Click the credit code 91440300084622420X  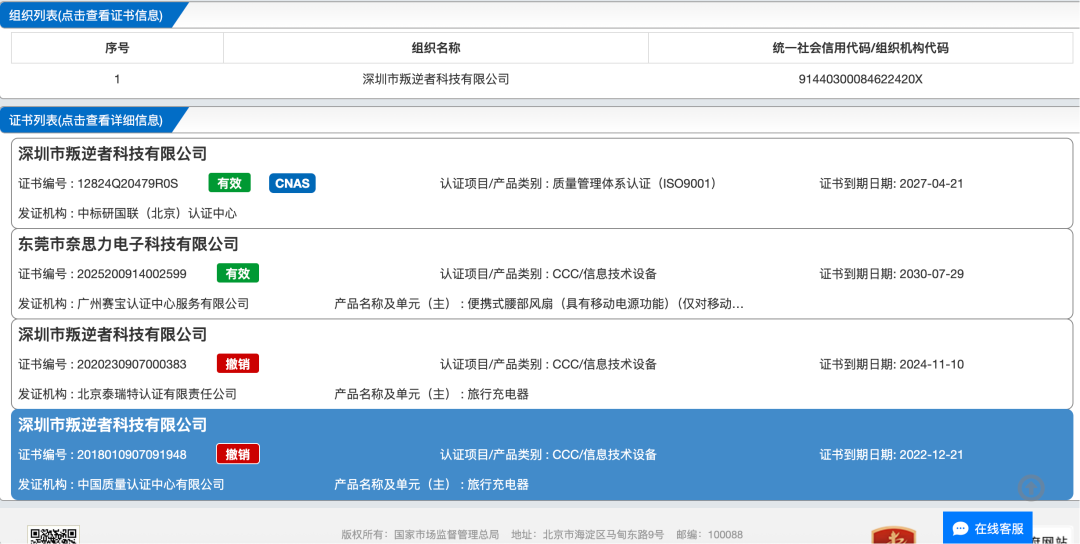pos(860,79)
